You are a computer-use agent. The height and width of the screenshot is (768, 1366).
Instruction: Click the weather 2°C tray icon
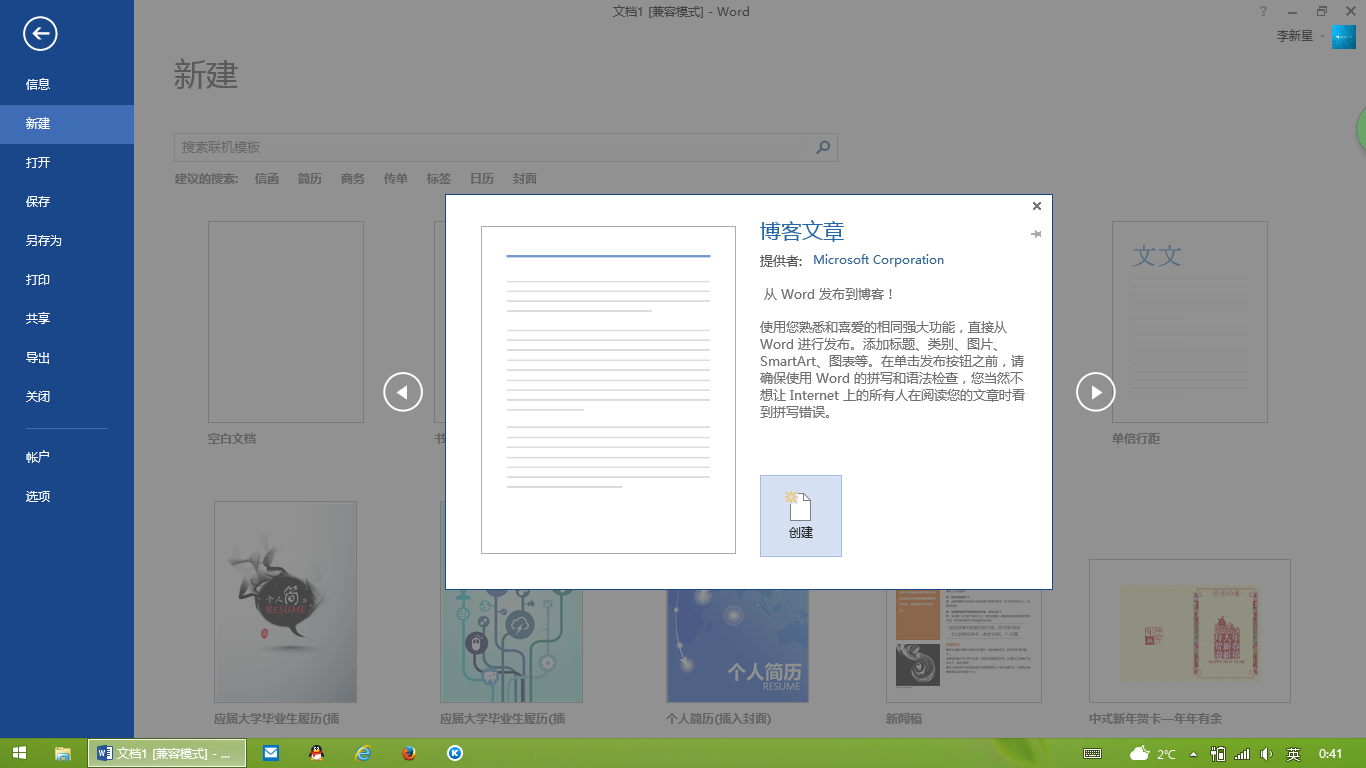click(1152, 754)
